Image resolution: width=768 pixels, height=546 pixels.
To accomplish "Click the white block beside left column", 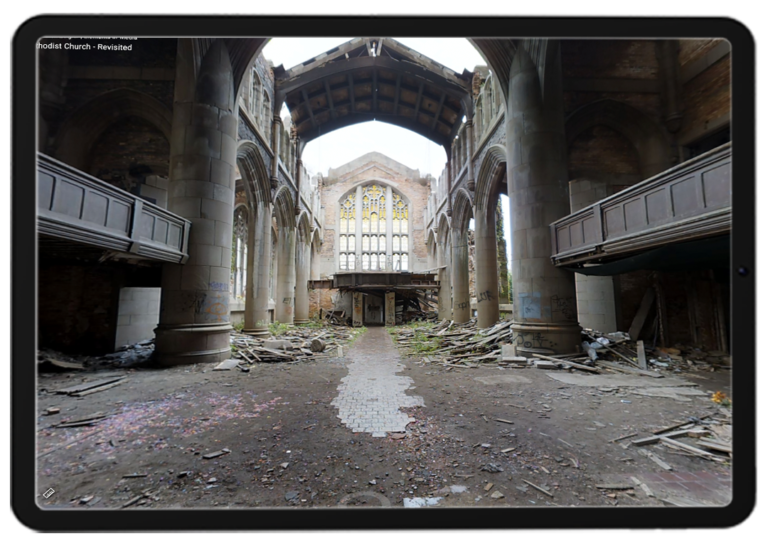I will [137, 316].
